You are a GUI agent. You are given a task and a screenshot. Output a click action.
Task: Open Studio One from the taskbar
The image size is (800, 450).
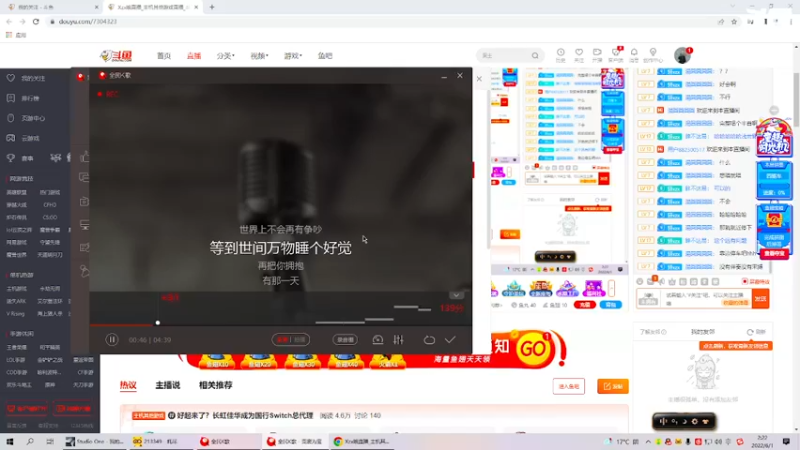pyautogui.click(x=94, y=441)
